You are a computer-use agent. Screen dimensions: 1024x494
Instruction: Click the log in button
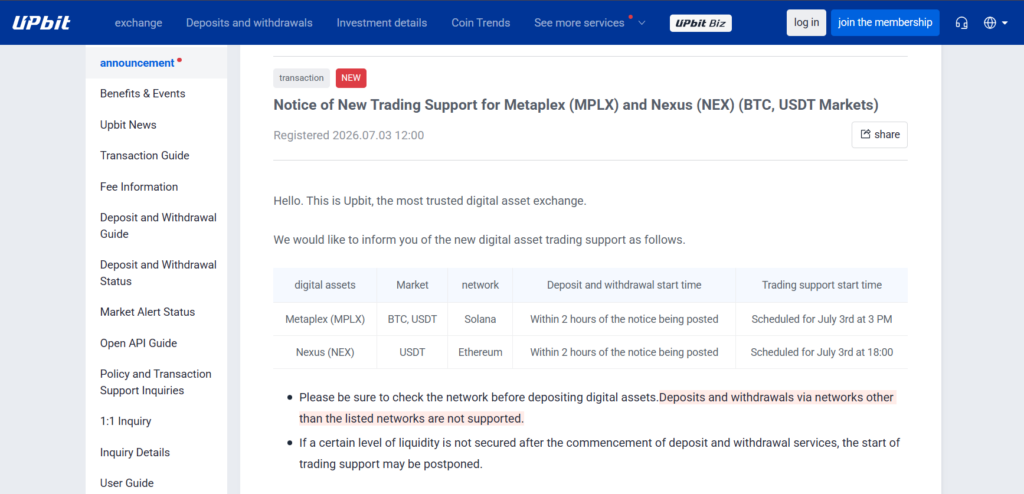tap(806, 23)
